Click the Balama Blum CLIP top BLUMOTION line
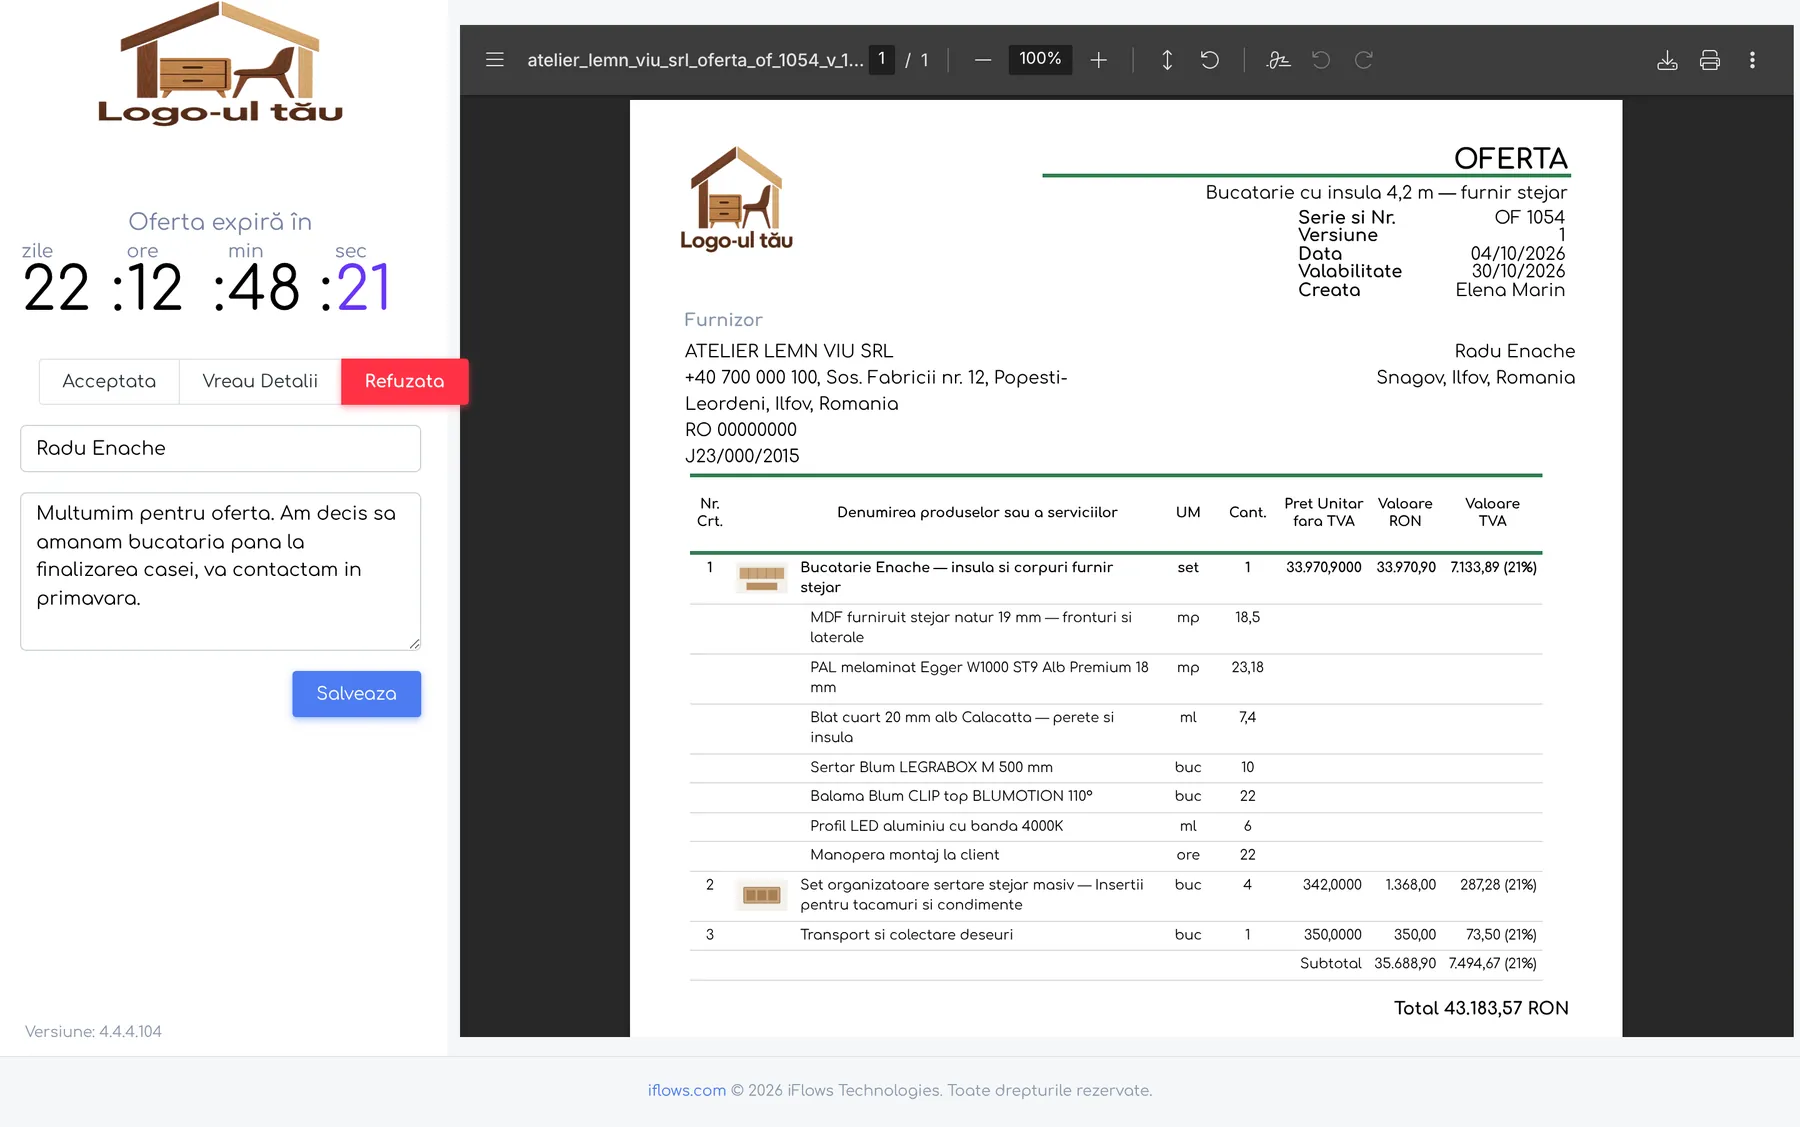 [951, 796]
